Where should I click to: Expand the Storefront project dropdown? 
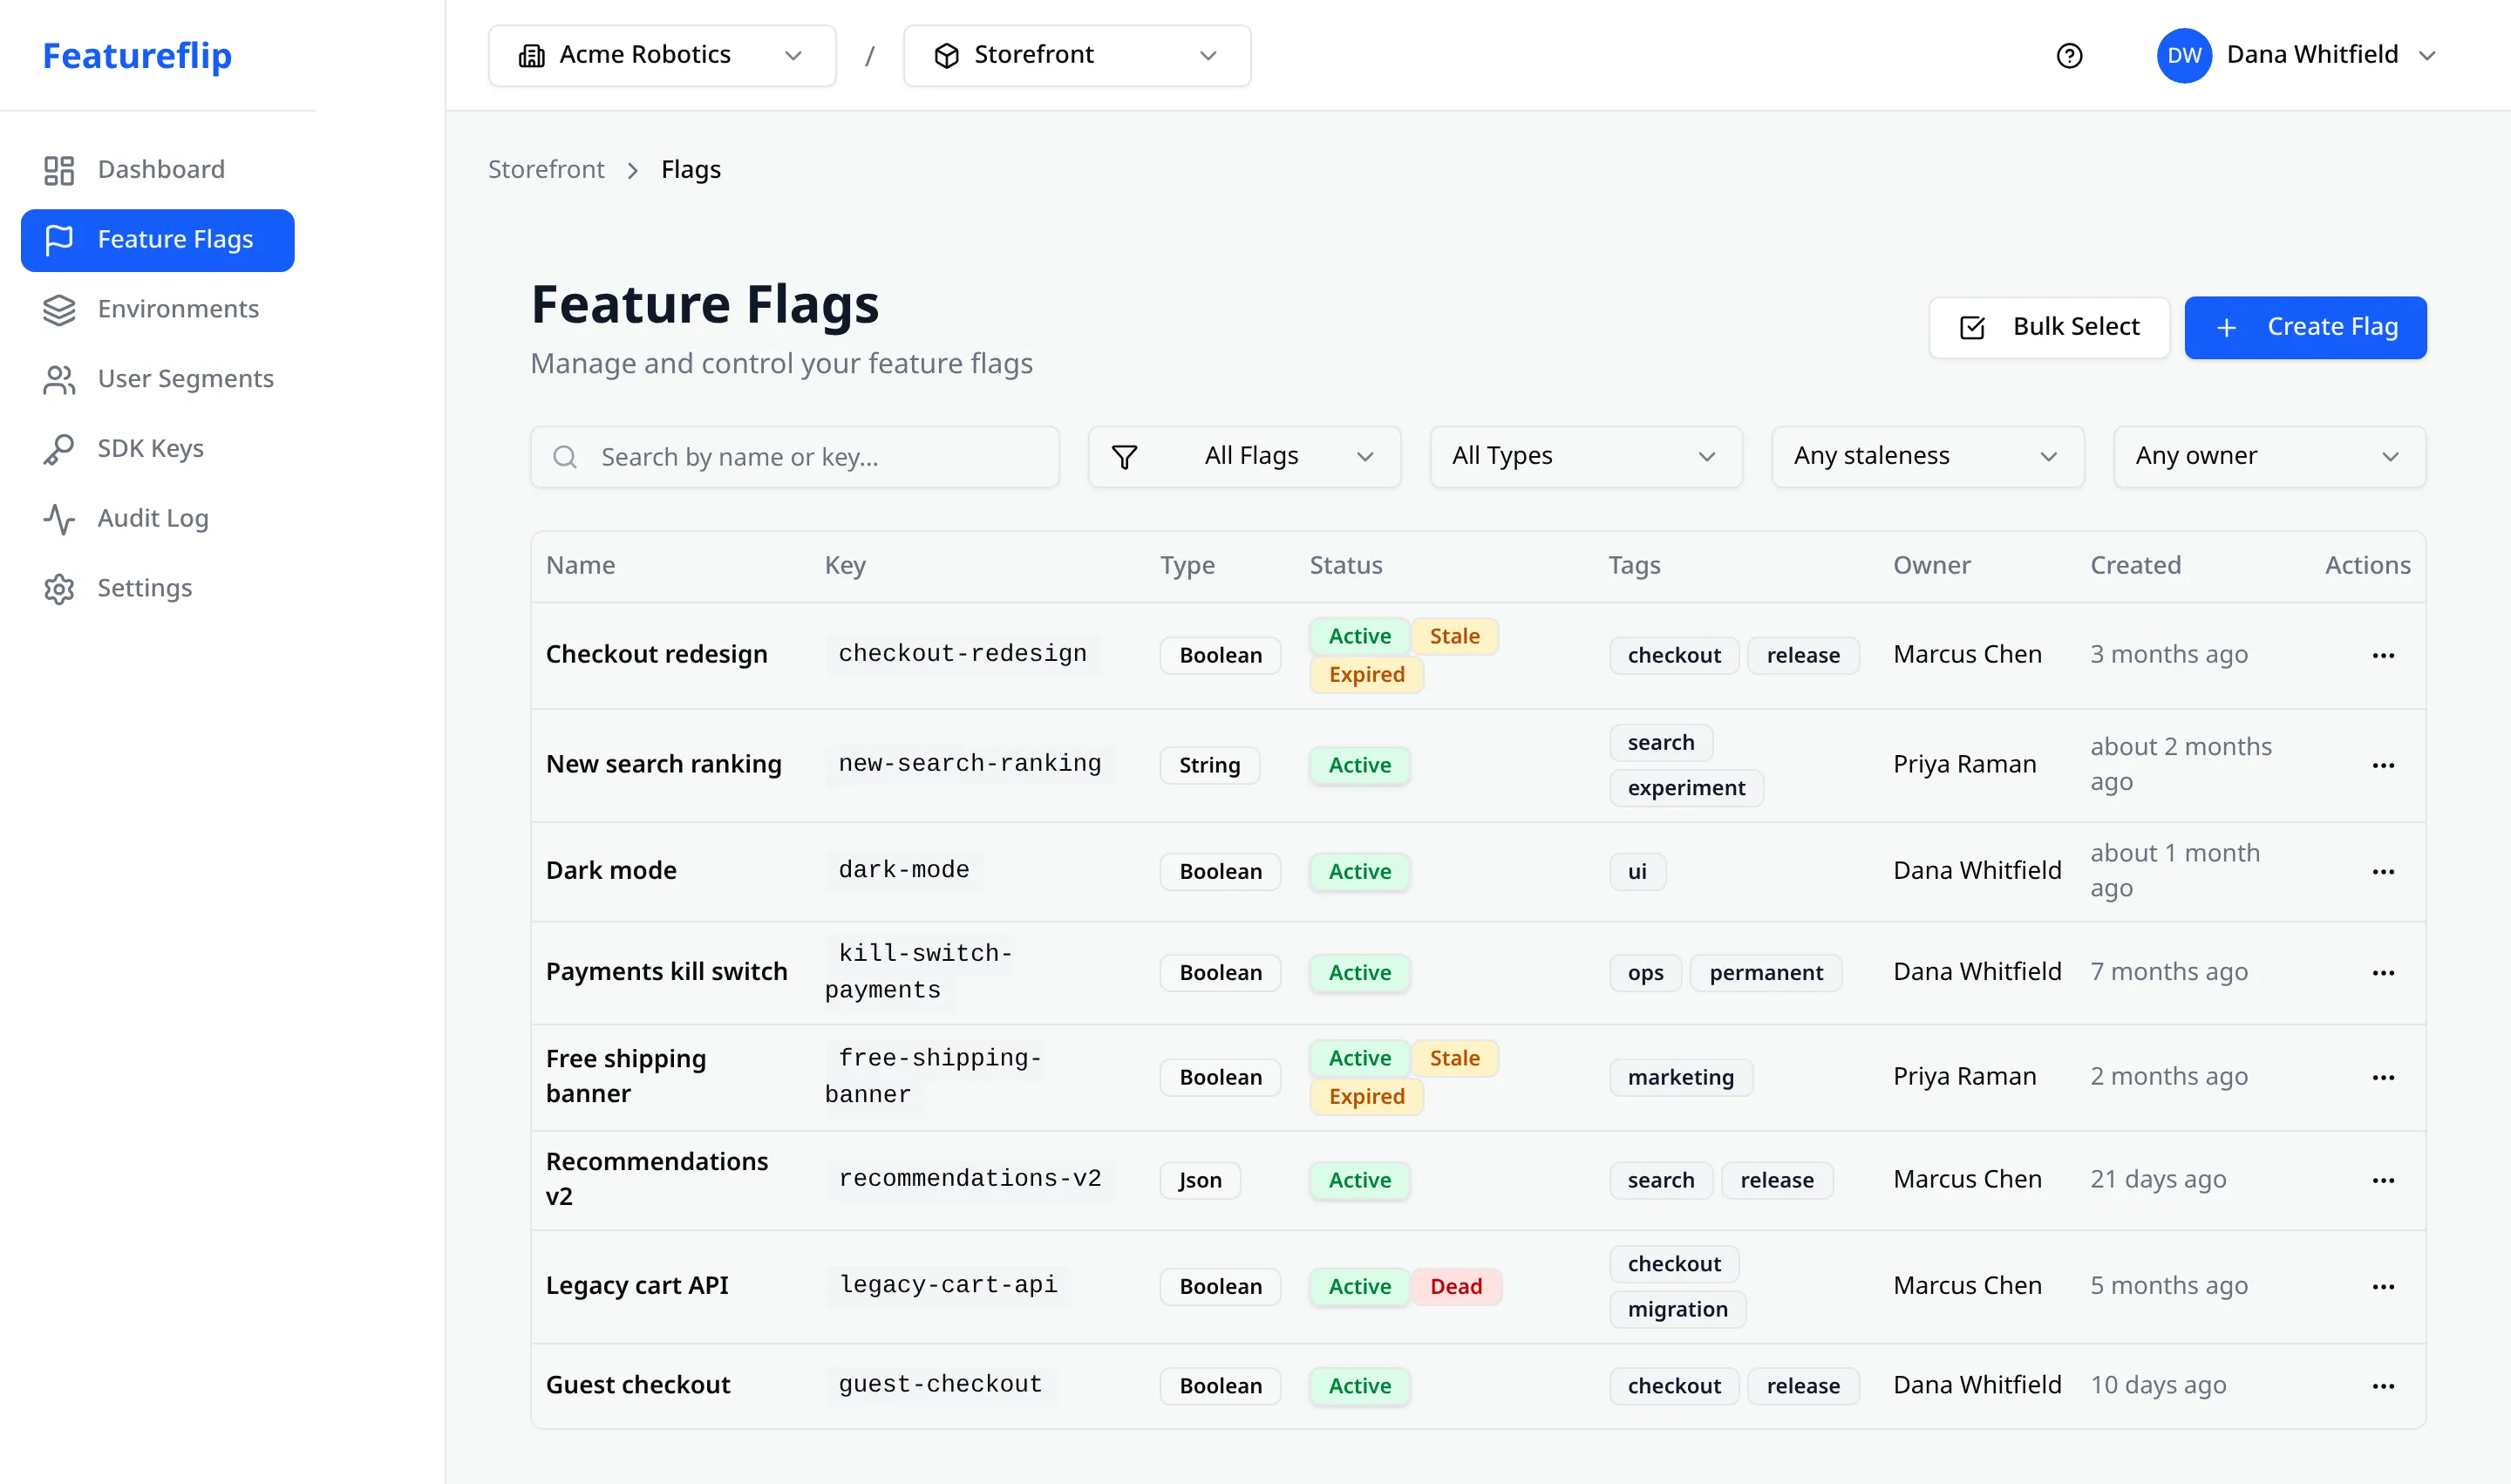[1077, 56]
